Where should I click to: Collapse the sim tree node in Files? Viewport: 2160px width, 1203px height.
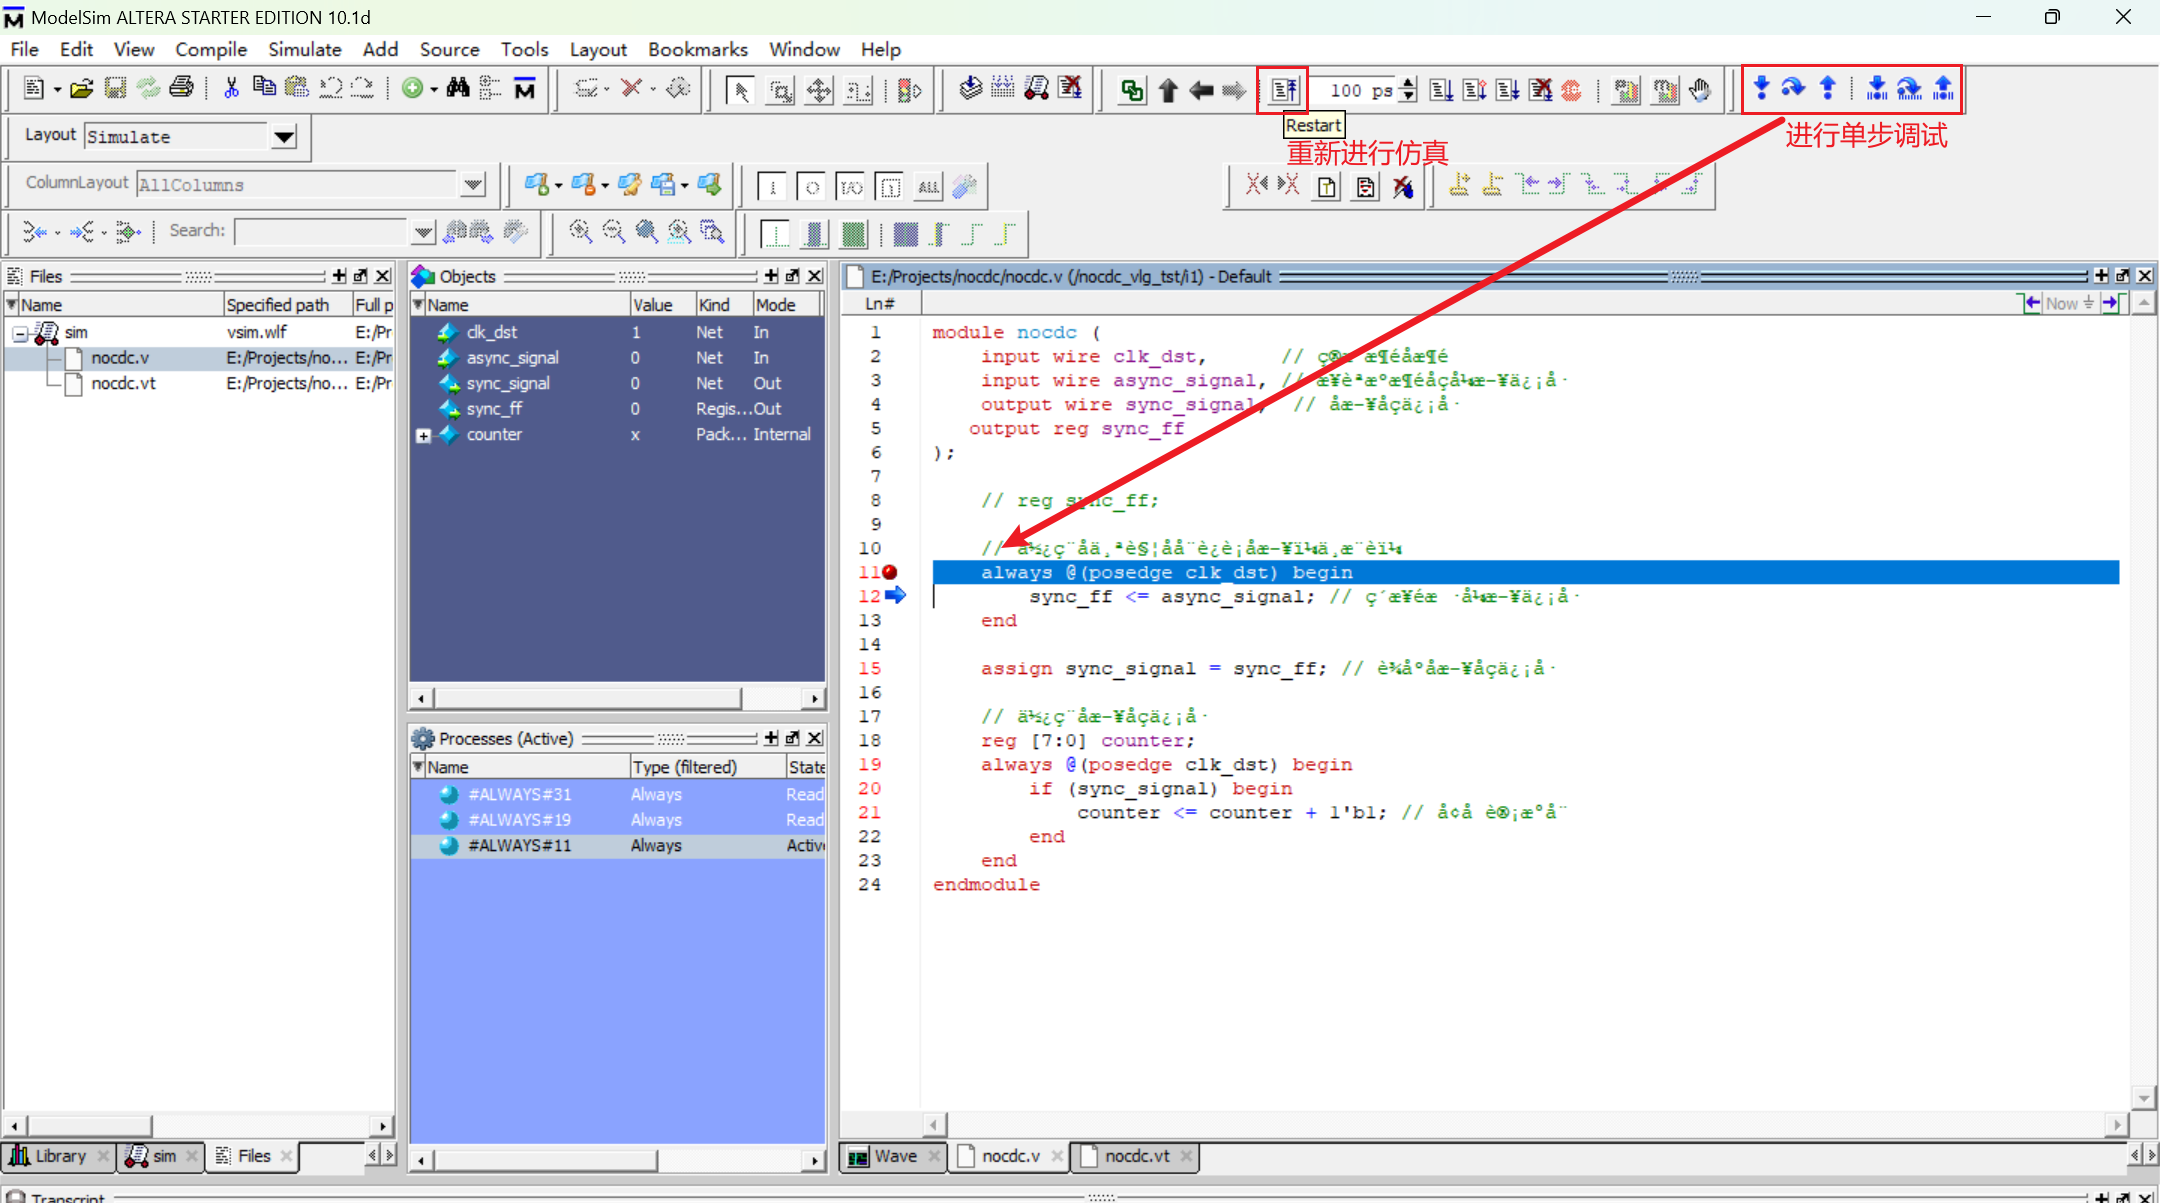click(x=20, y=333)
